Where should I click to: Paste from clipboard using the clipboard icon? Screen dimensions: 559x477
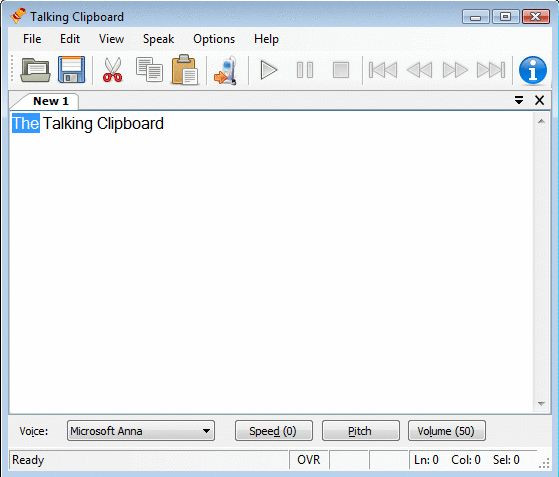(185, 70)
